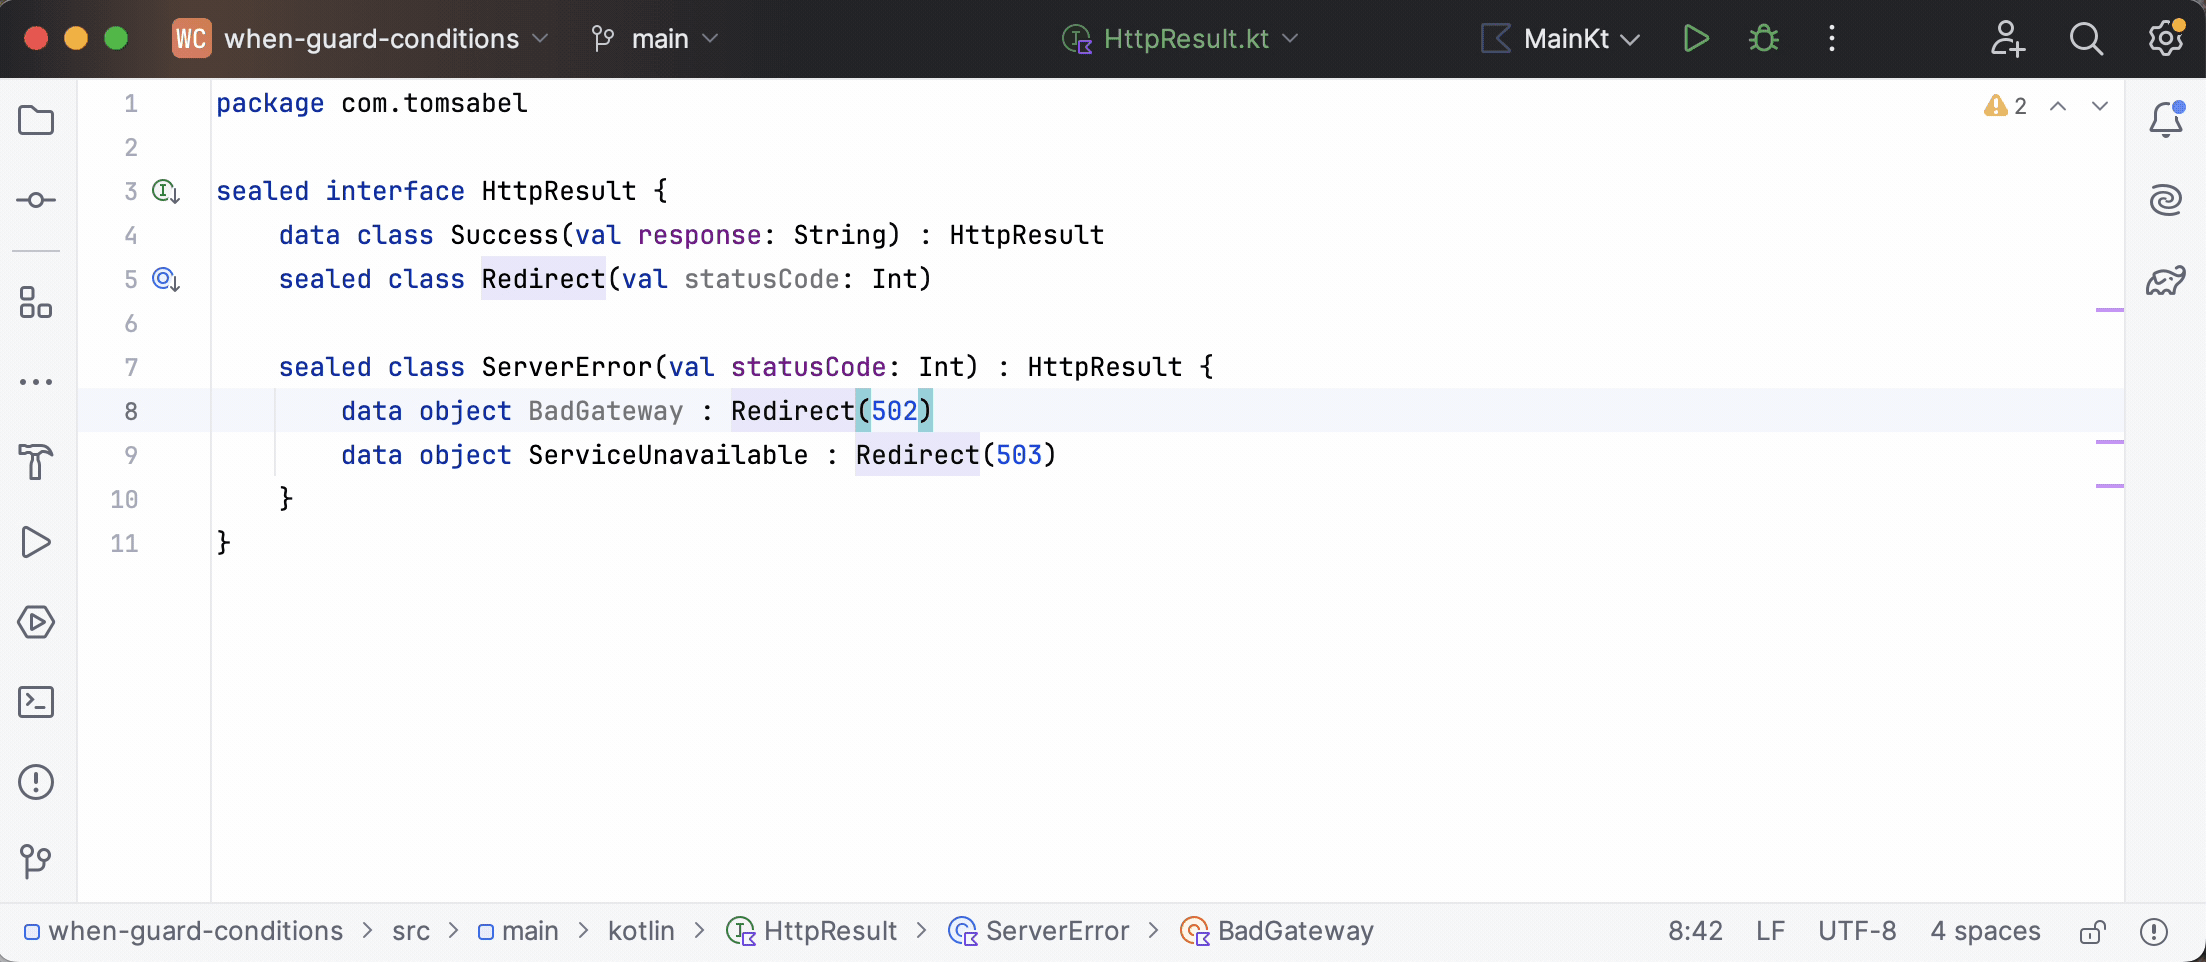Screen dimensions: 2206x962
Task: Click the implementations gutter icon on line 3
Action: [x=166, y=191]
